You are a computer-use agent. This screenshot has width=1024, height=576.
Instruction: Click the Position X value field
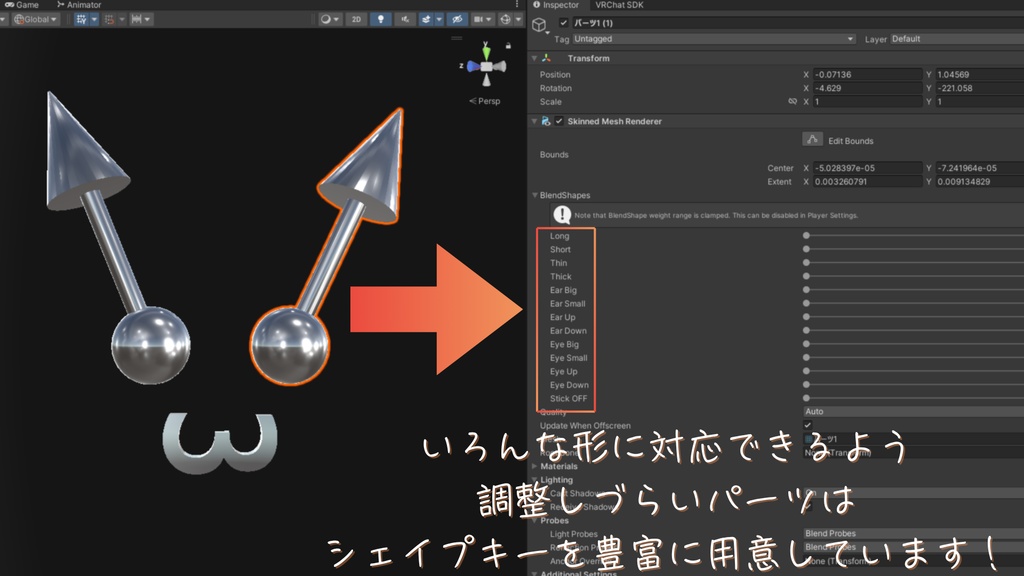coord(867,74)
